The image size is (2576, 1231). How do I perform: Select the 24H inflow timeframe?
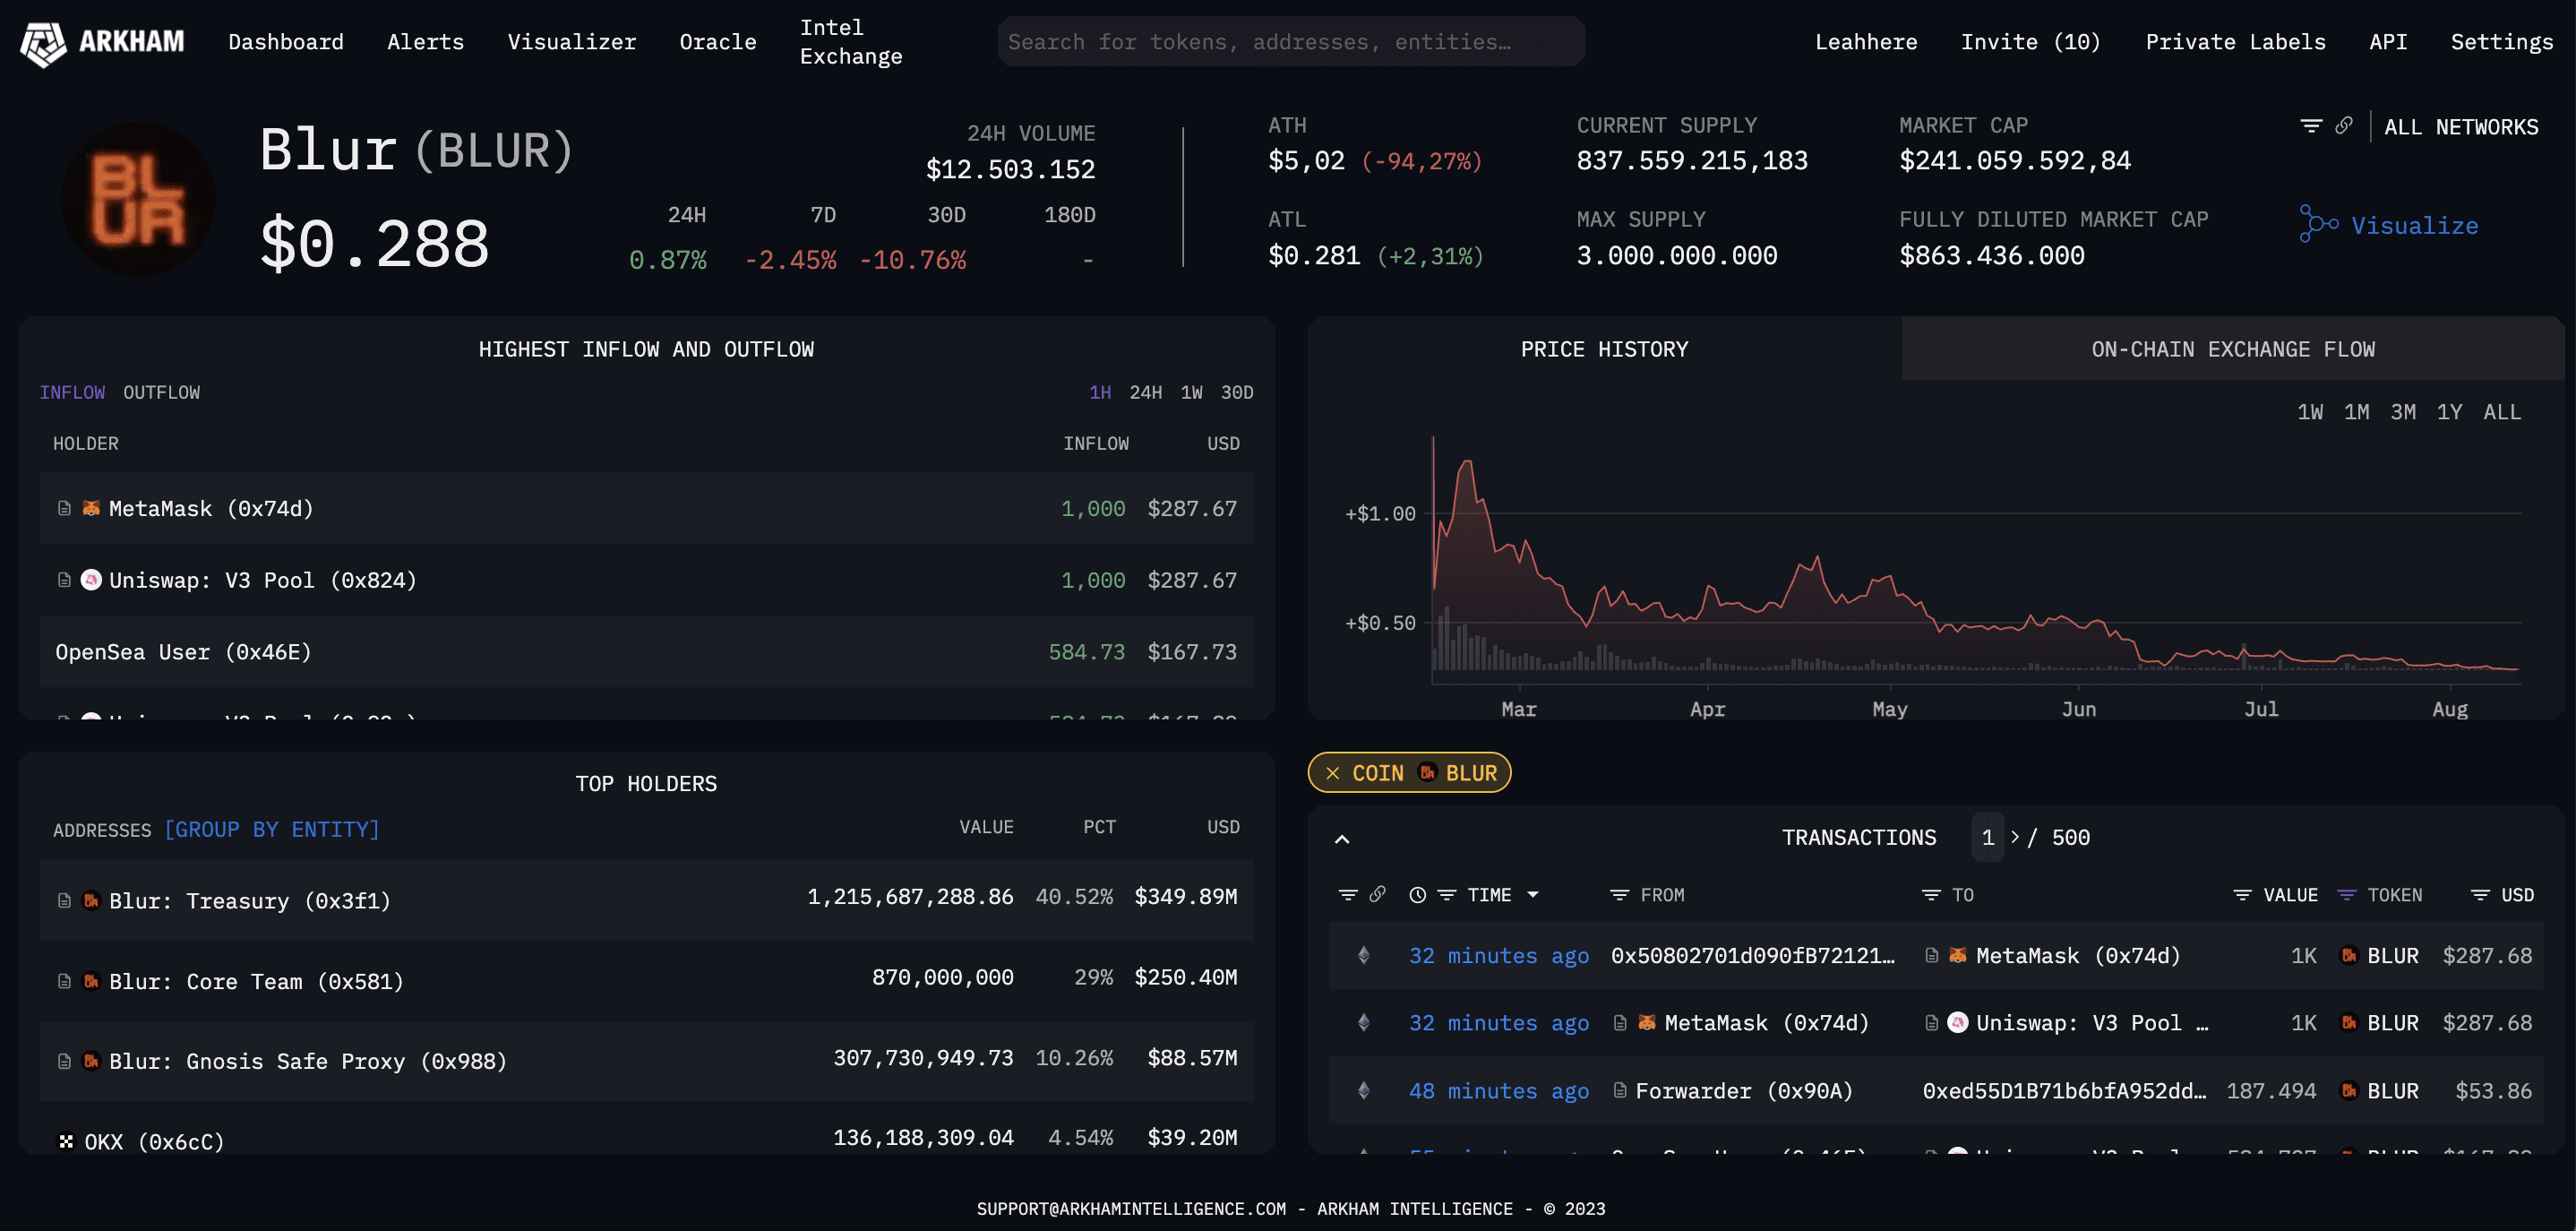(1145, 392)
